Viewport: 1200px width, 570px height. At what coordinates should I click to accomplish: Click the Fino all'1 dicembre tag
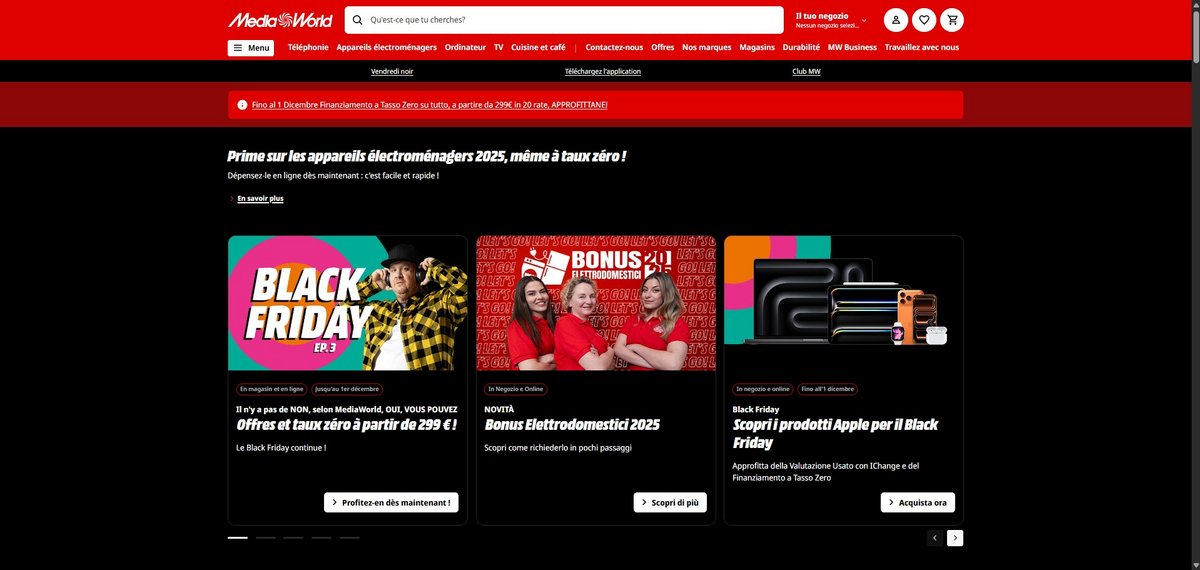827,389
